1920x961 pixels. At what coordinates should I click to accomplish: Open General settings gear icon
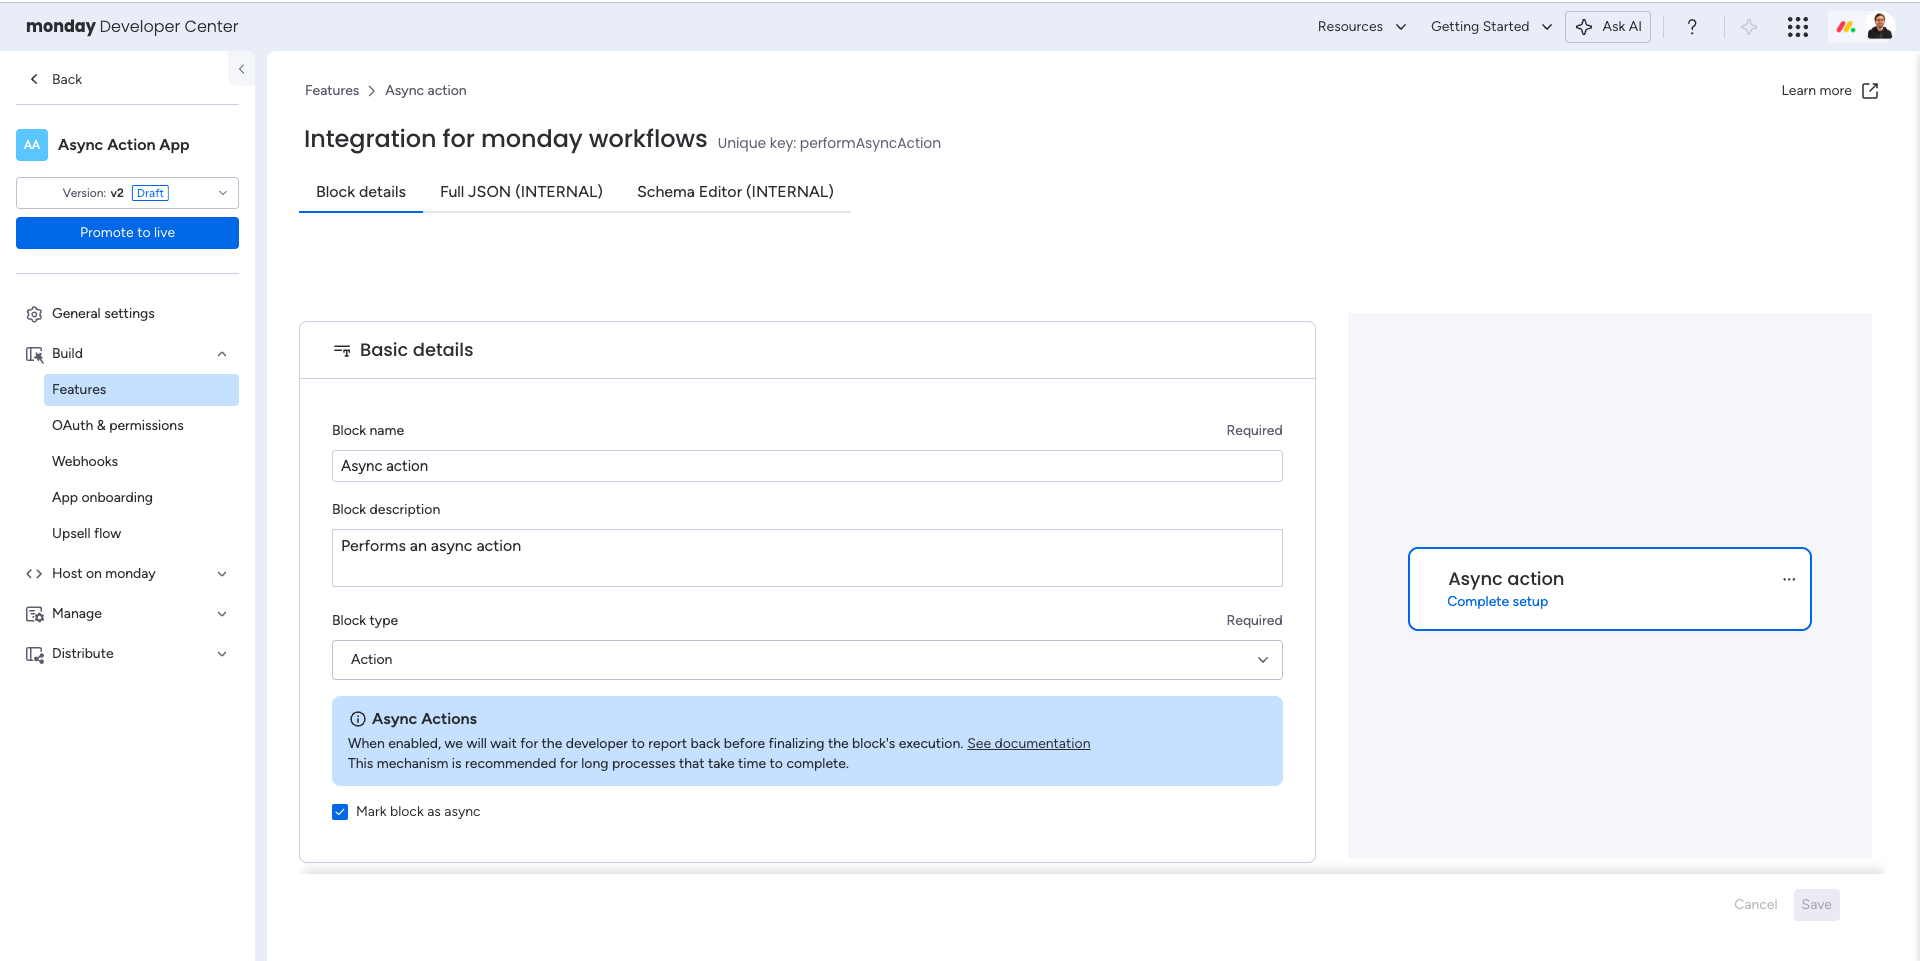(34, 314)
